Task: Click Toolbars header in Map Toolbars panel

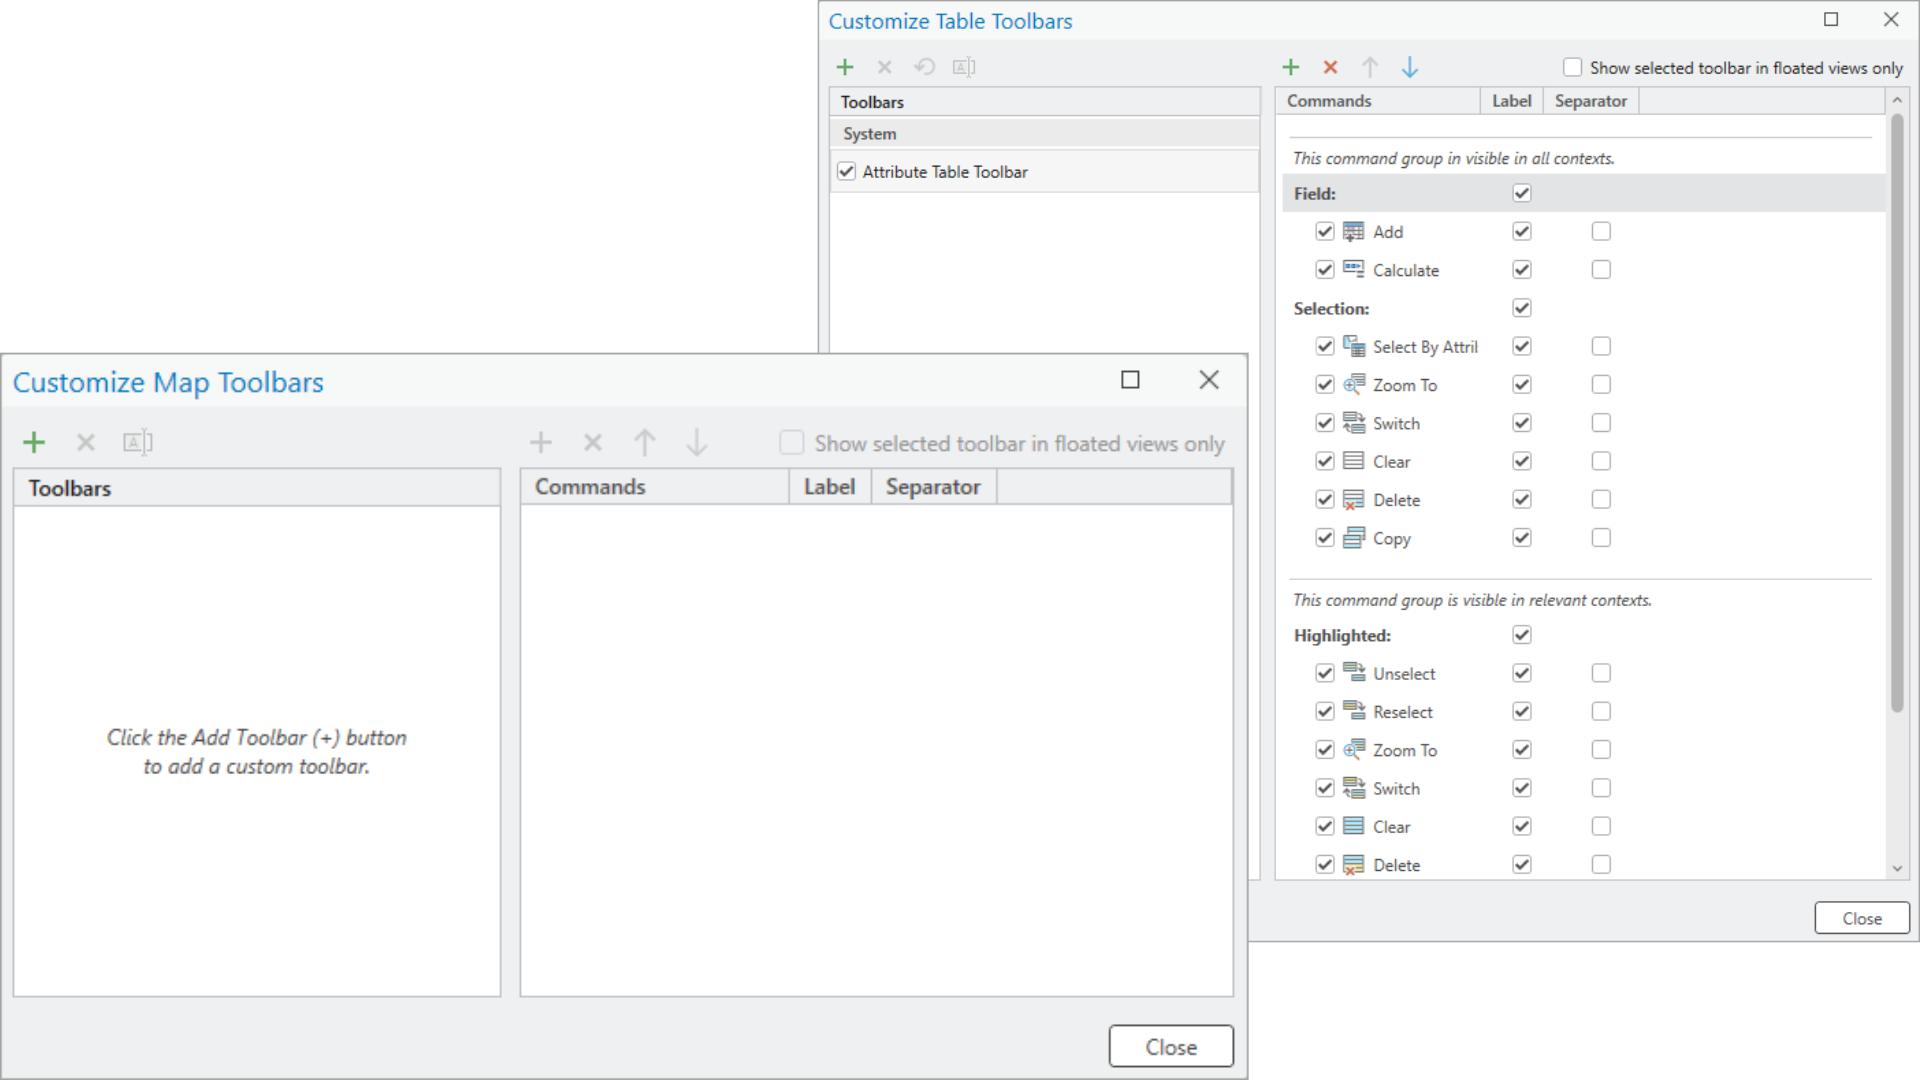Action: [257, 488]
